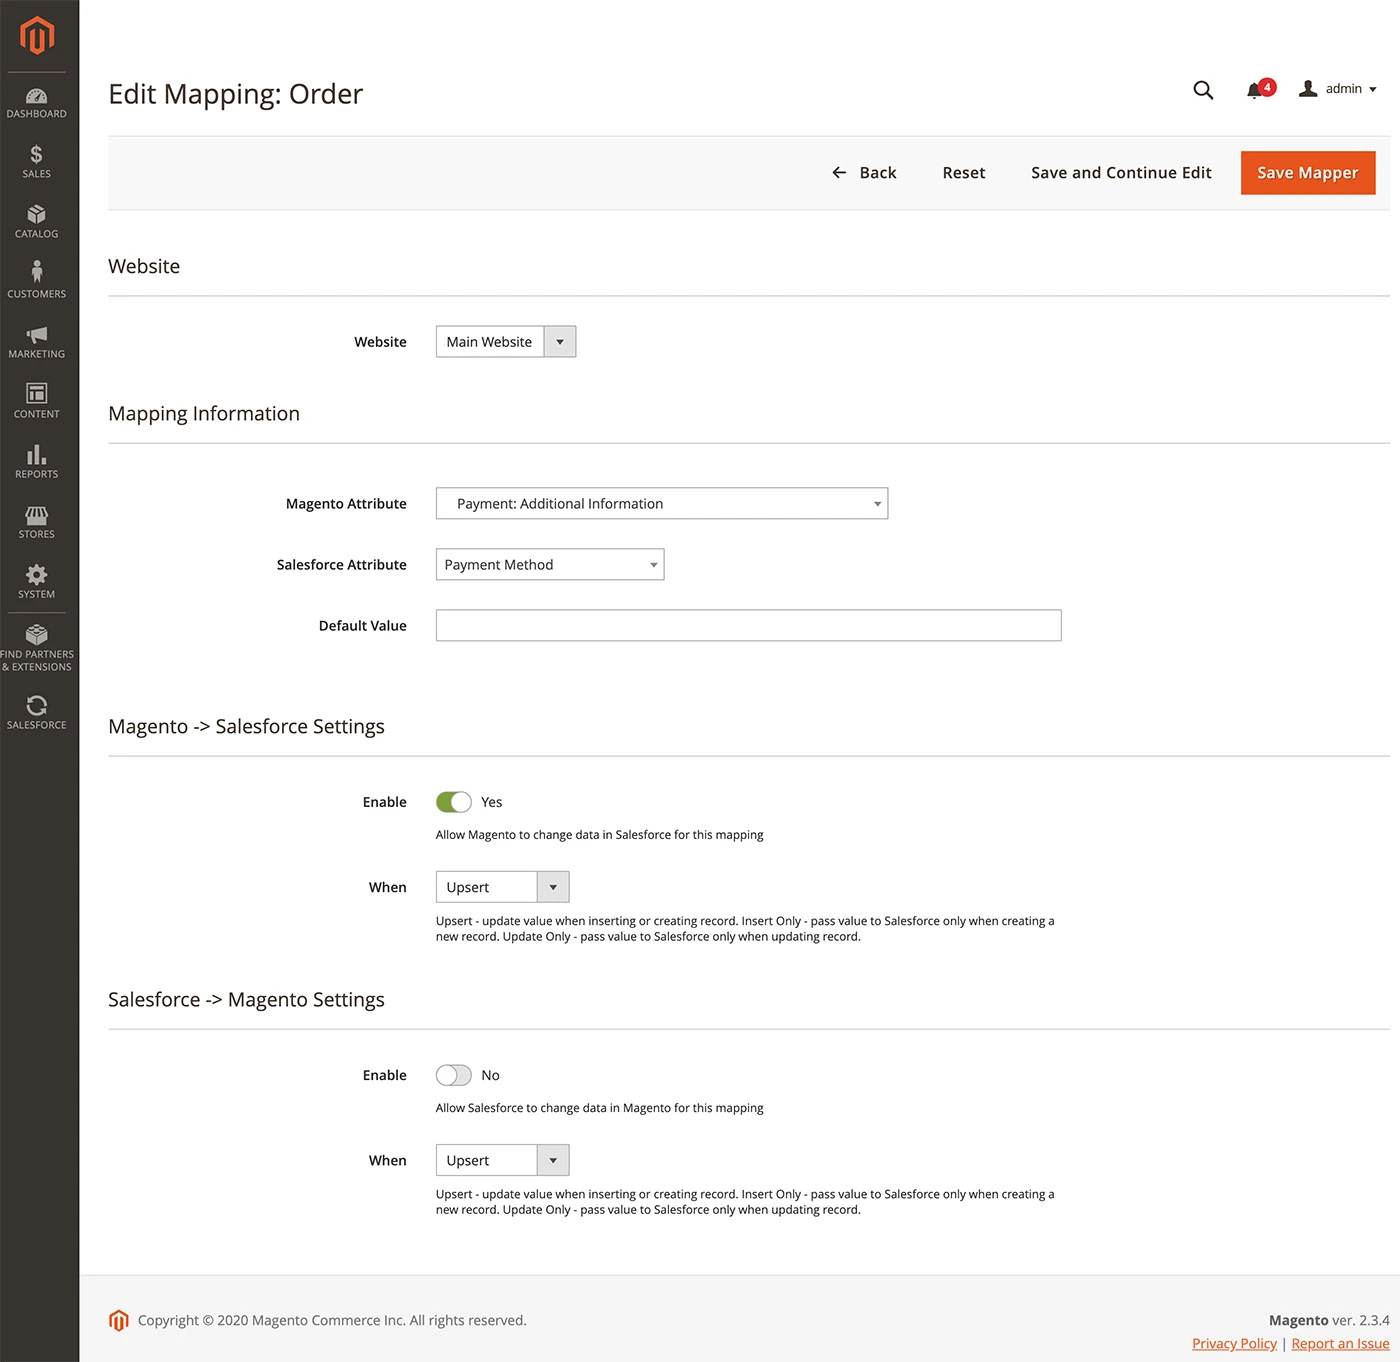Open the notifications bell showing 4 alerts
Screen dimensions: 1400x1362
click(1255, 90)
